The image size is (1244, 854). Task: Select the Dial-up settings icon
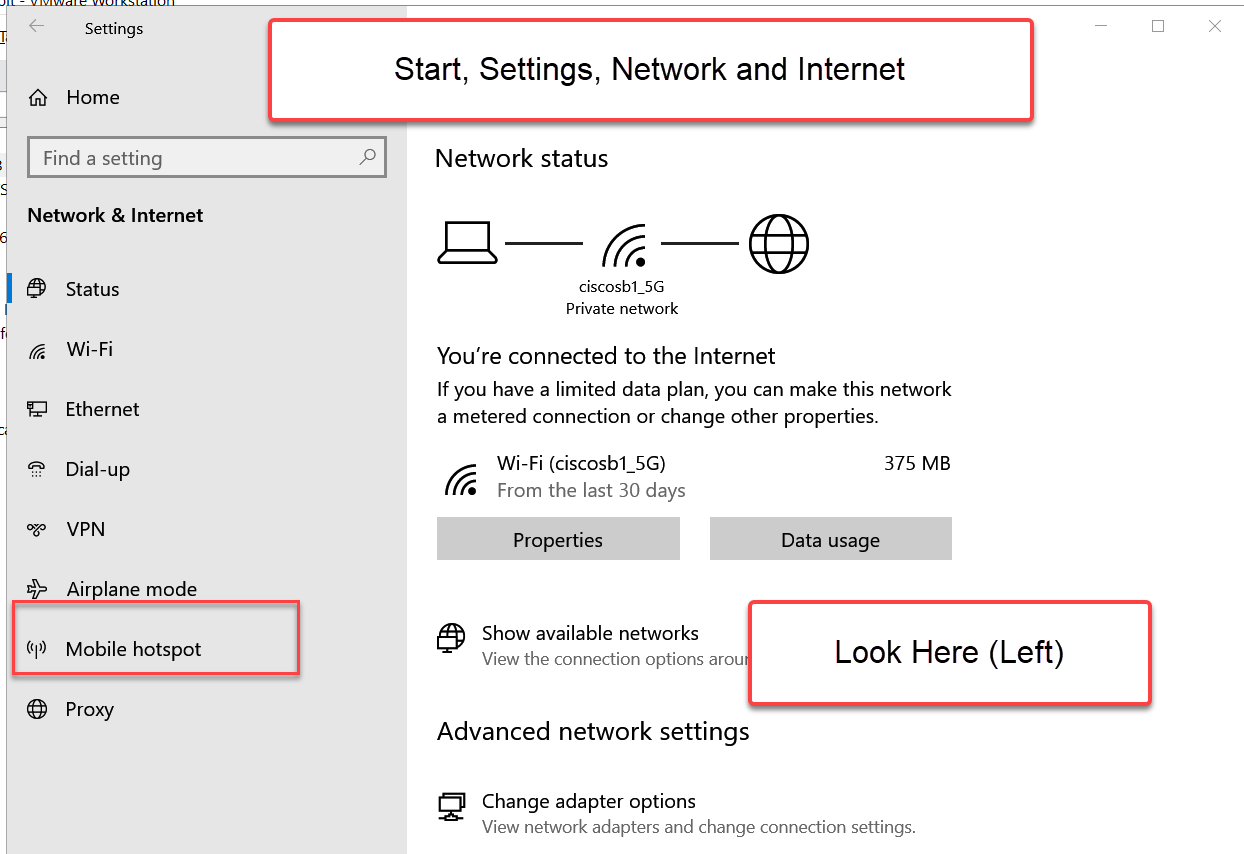point(36,469)
